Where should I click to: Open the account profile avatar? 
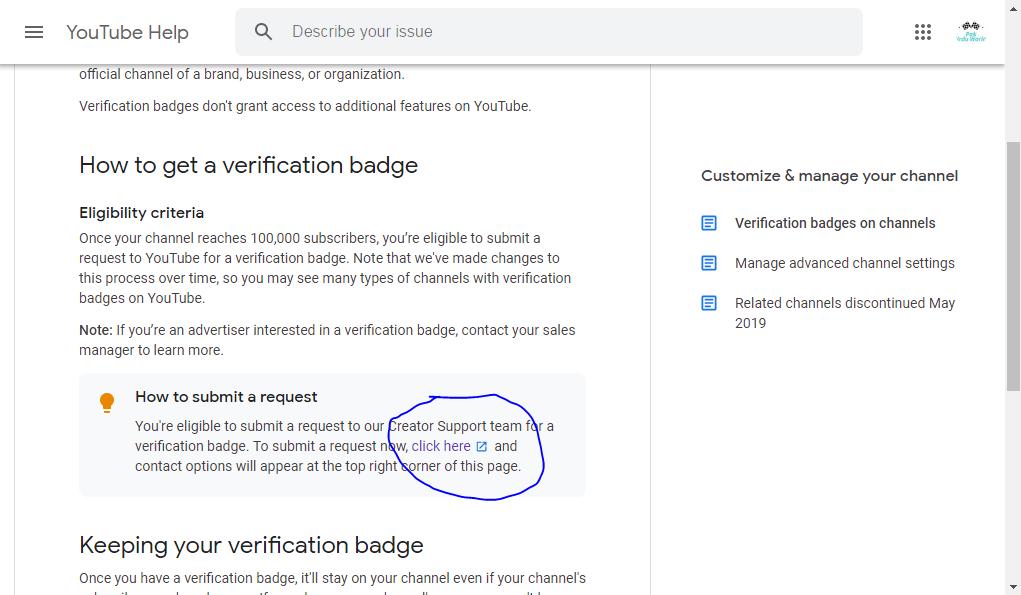point(971,32)
